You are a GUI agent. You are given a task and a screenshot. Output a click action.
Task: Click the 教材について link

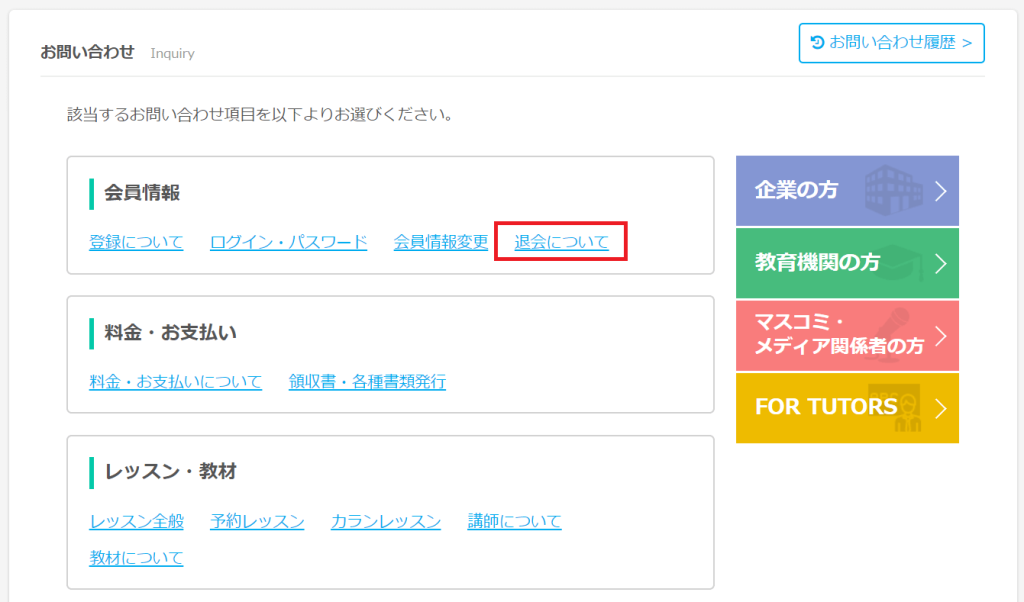coord(136,558)
